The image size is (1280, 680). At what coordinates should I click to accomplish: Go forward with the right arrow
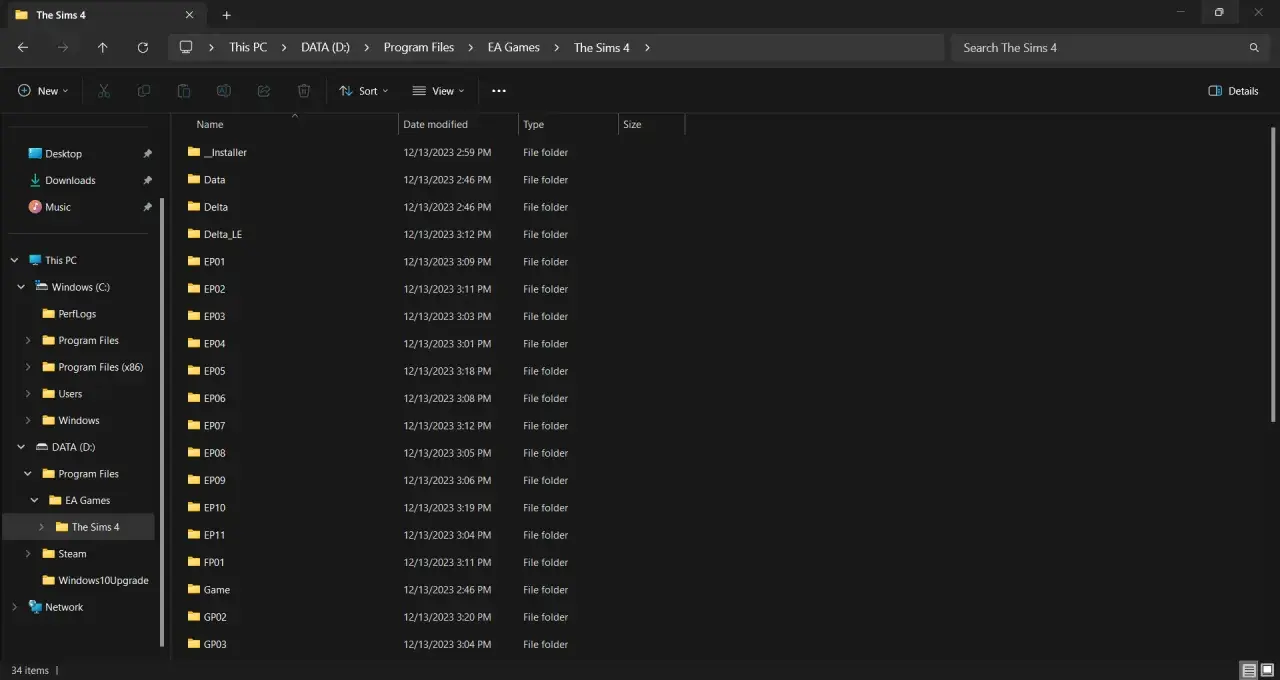63,47
